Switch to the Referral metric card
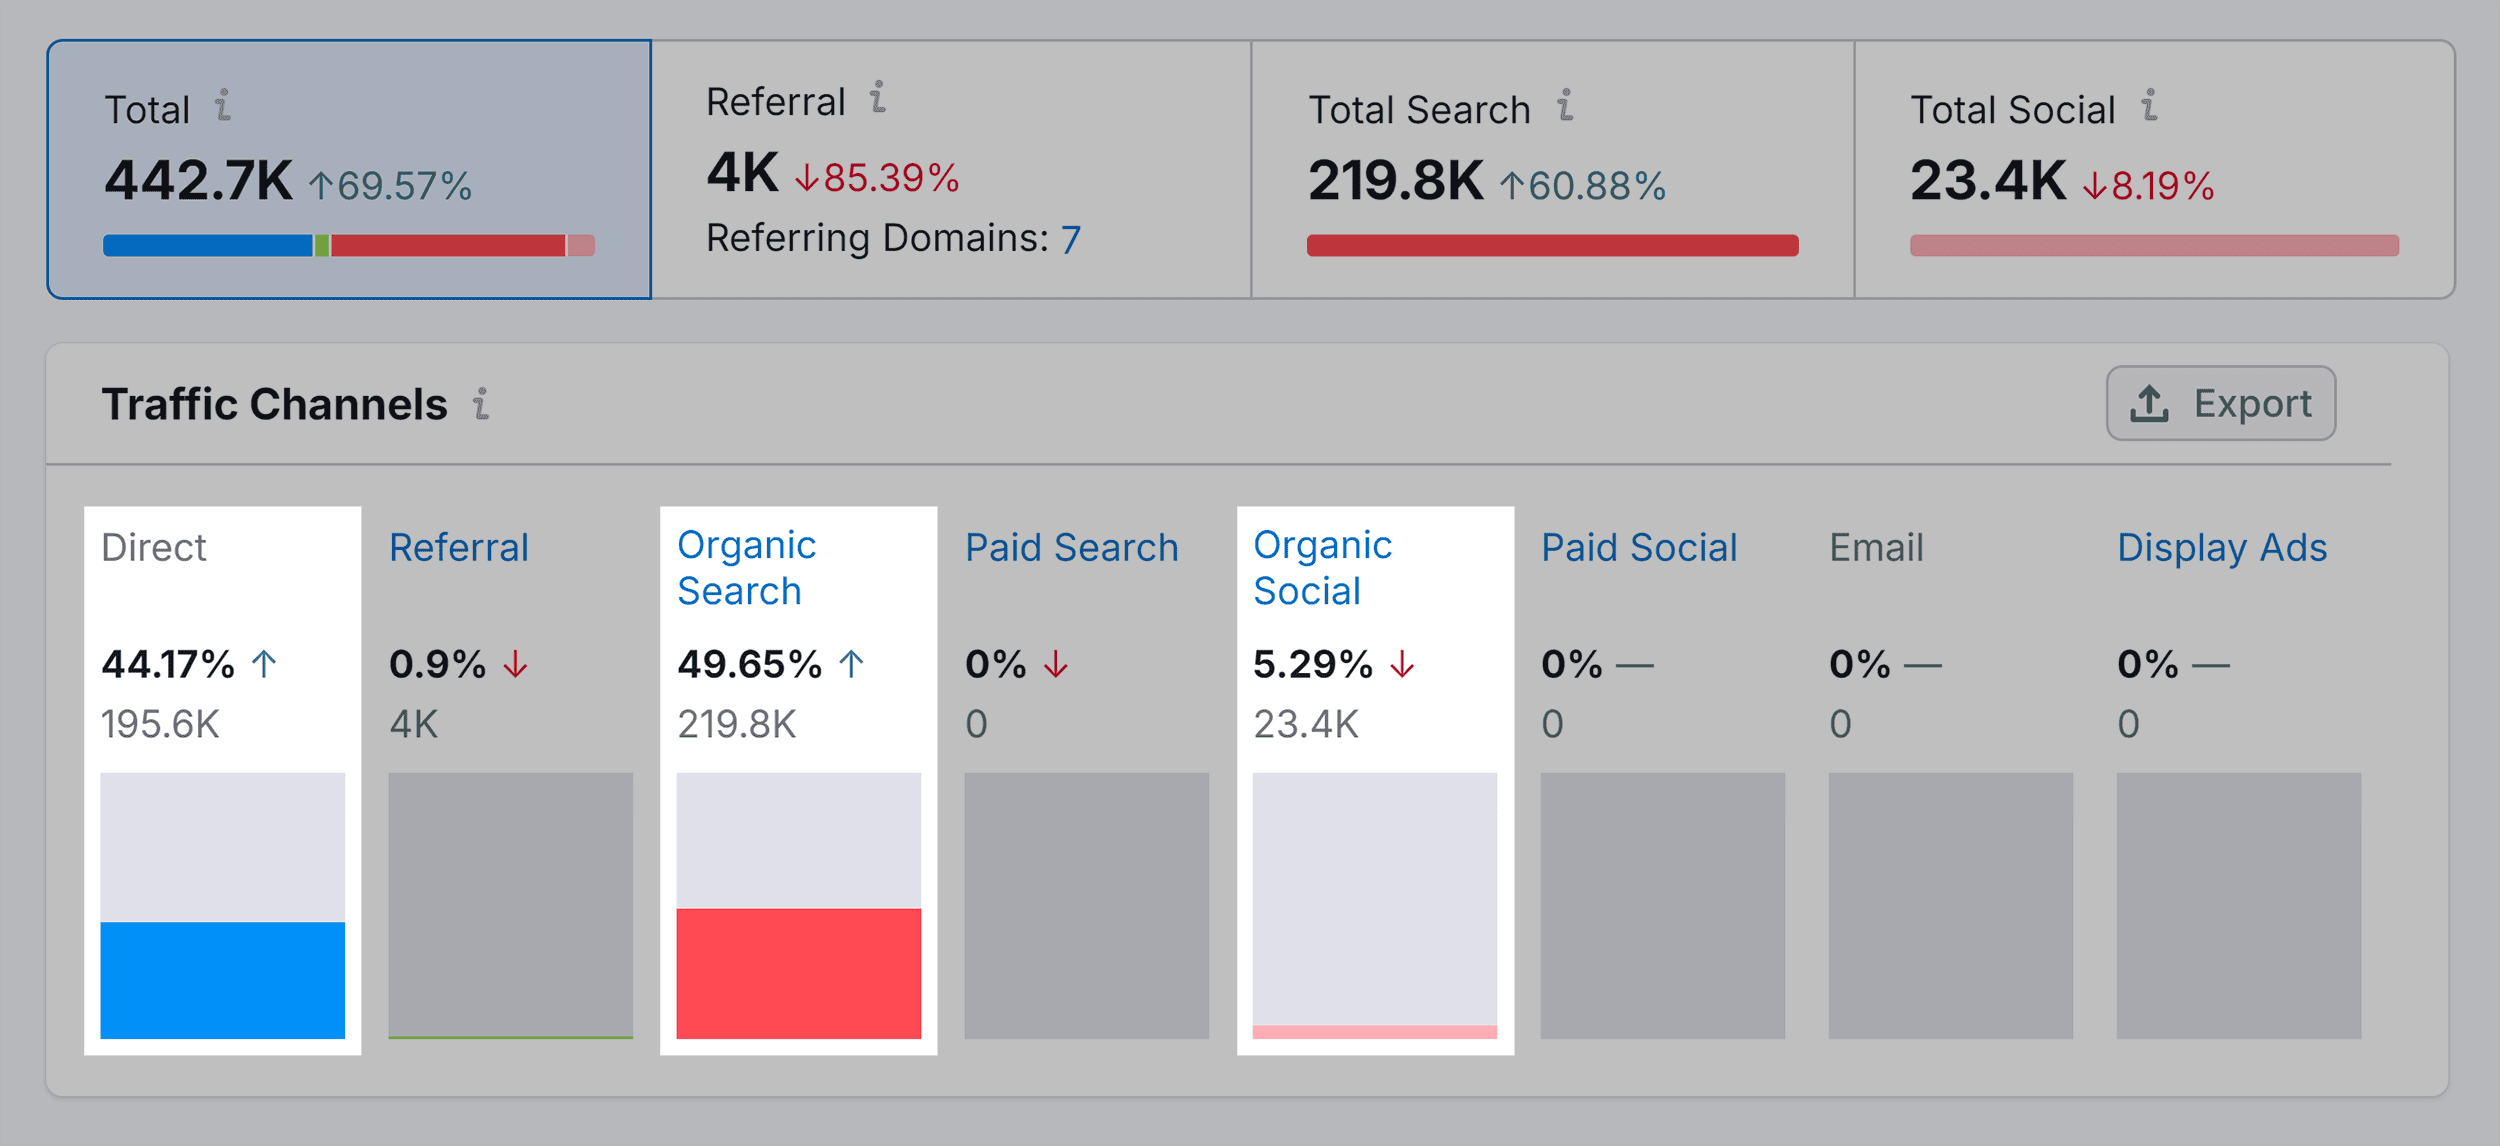Image resolution: width=2500 pixels, height=1146 pixels. coord(950,168)
